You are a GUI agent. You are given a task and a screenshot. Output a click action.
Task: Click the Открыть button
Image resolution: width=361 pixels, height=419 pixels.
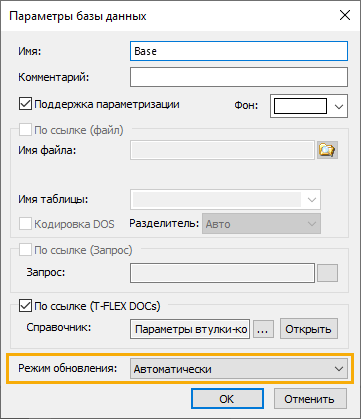pos(308,329)
